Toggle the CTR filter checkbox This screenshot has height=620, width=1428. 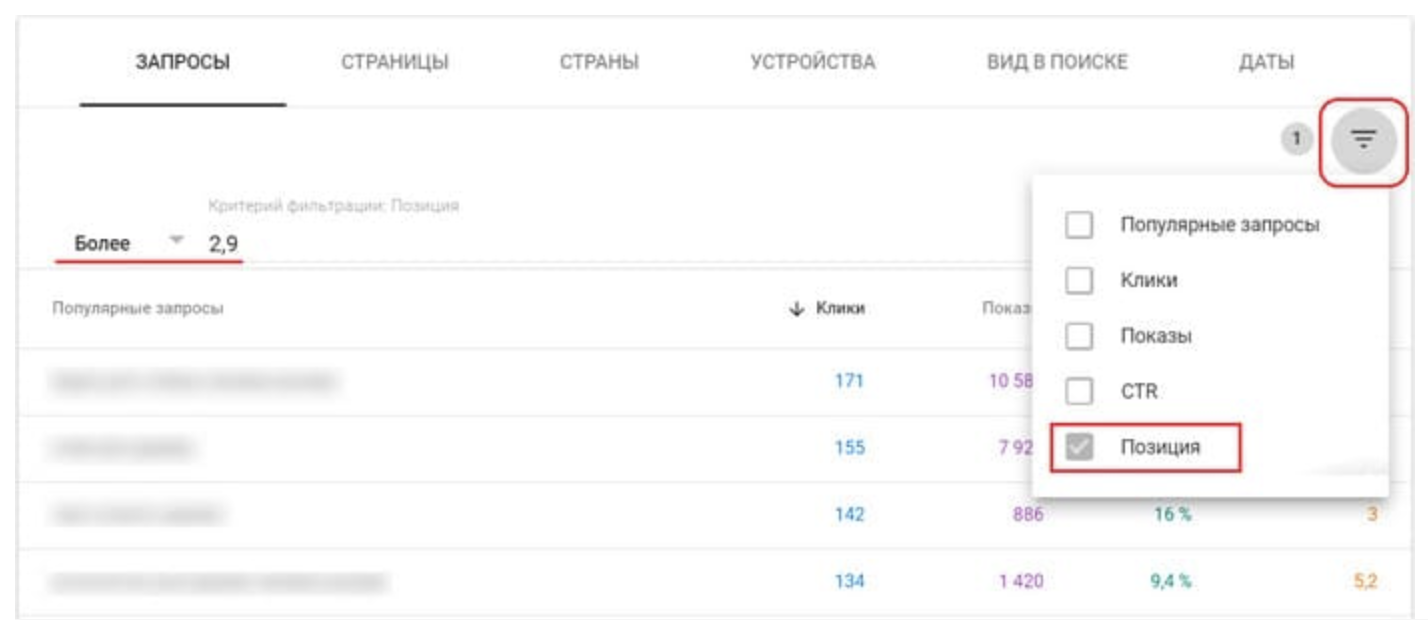tap(1079, 391)
